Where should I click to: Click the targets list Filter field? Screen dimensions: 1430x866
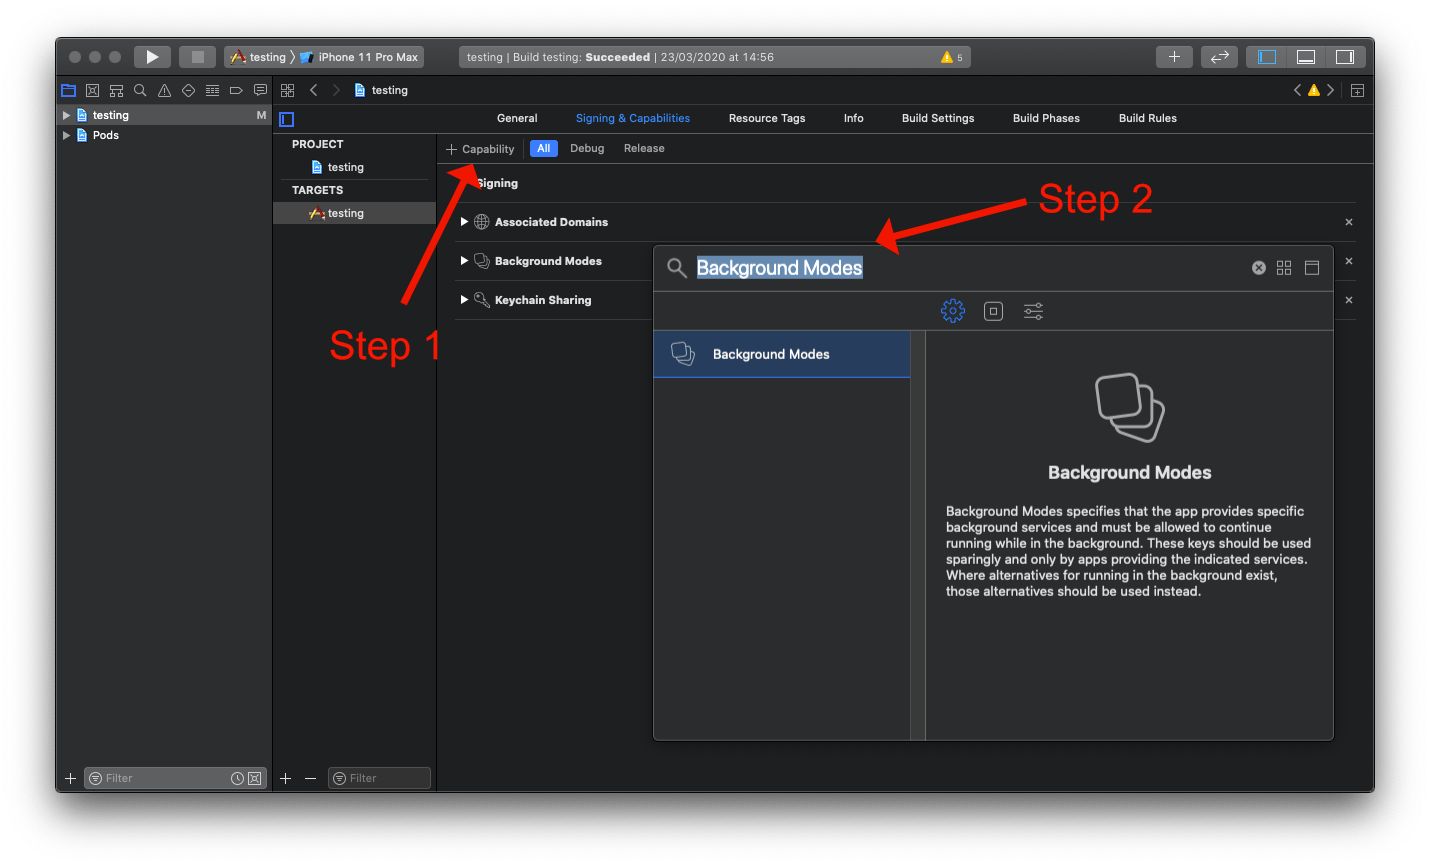pyautogui.click(x=379, y=778)
